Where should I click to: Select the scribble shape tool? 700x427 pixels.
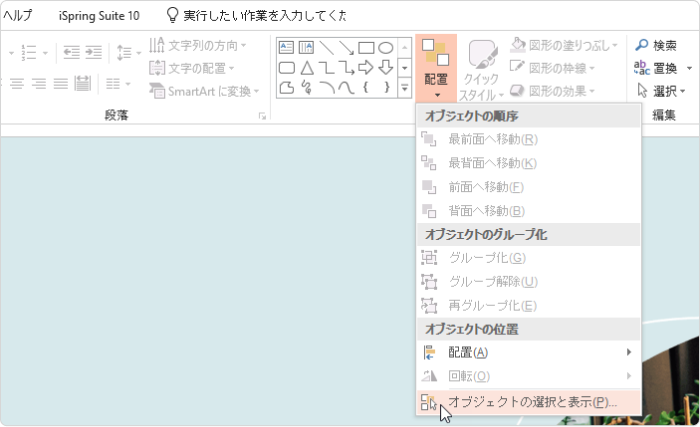tap(307, 88)
